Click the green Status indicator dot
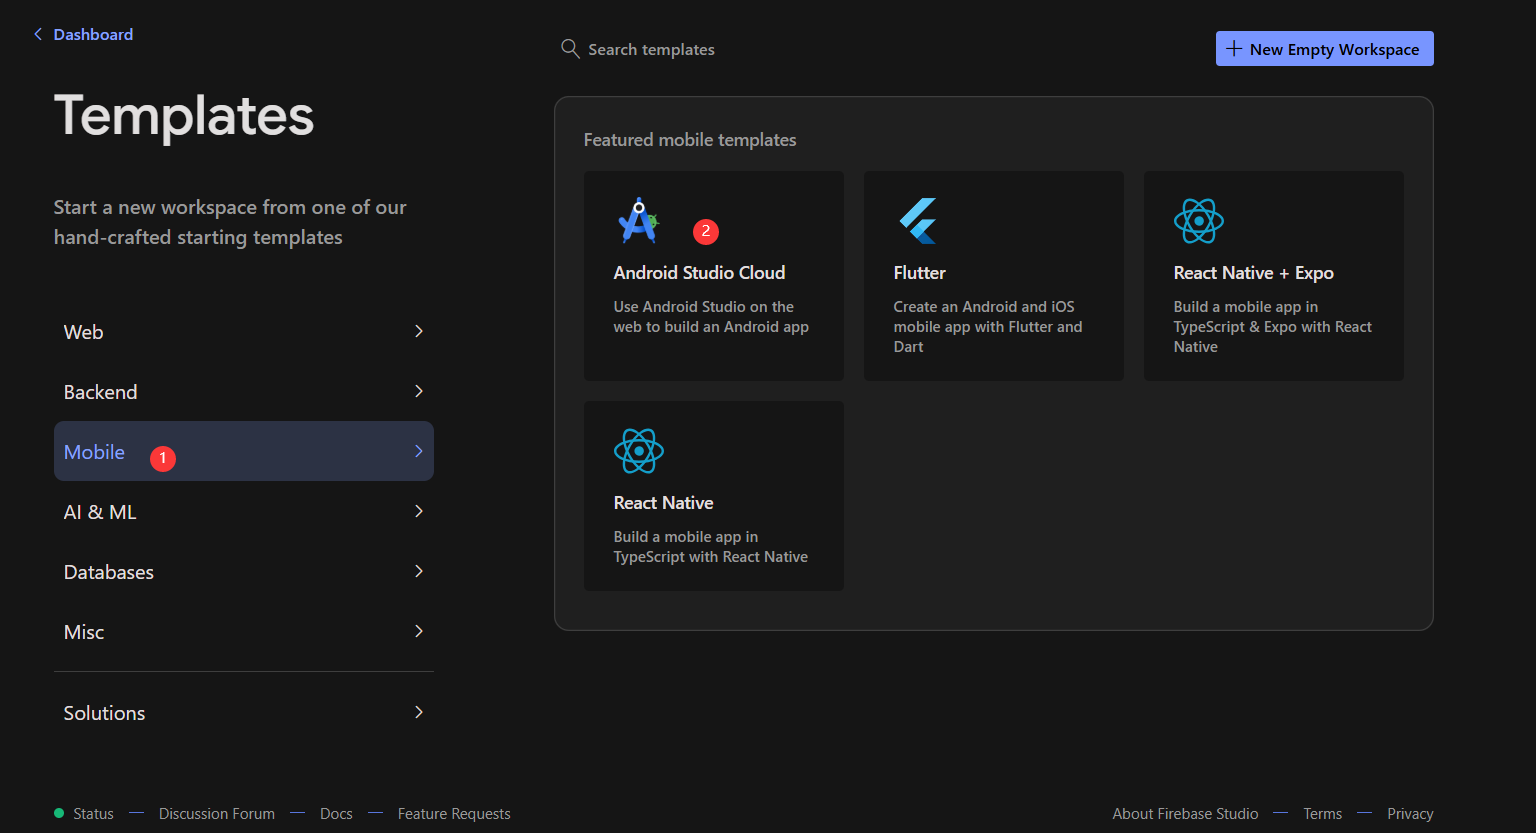Viewport: 1536px width, 833px height. (59, 813)
